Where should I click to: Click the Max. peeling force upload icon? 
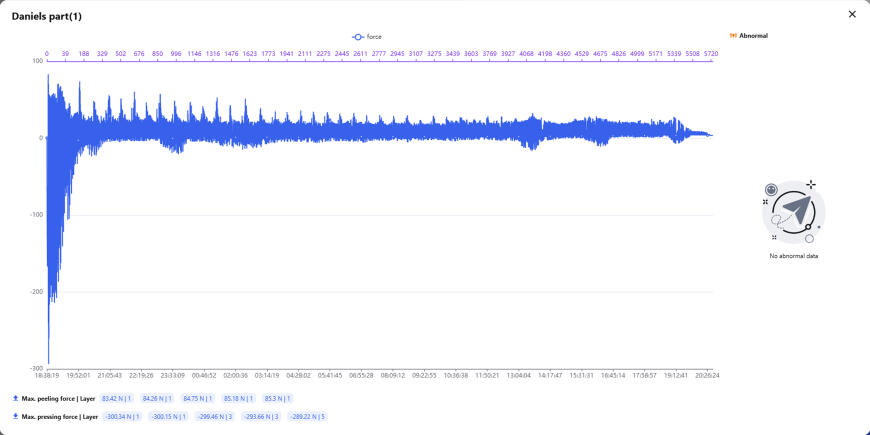coord(16,398)
